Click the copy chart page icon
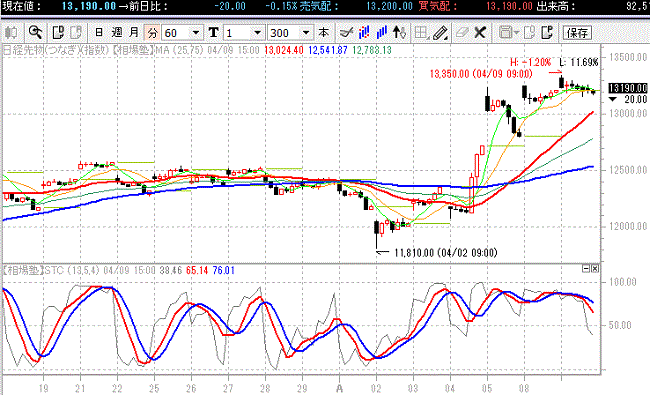Screen dimensions: 650x395 tap(58, 32)
